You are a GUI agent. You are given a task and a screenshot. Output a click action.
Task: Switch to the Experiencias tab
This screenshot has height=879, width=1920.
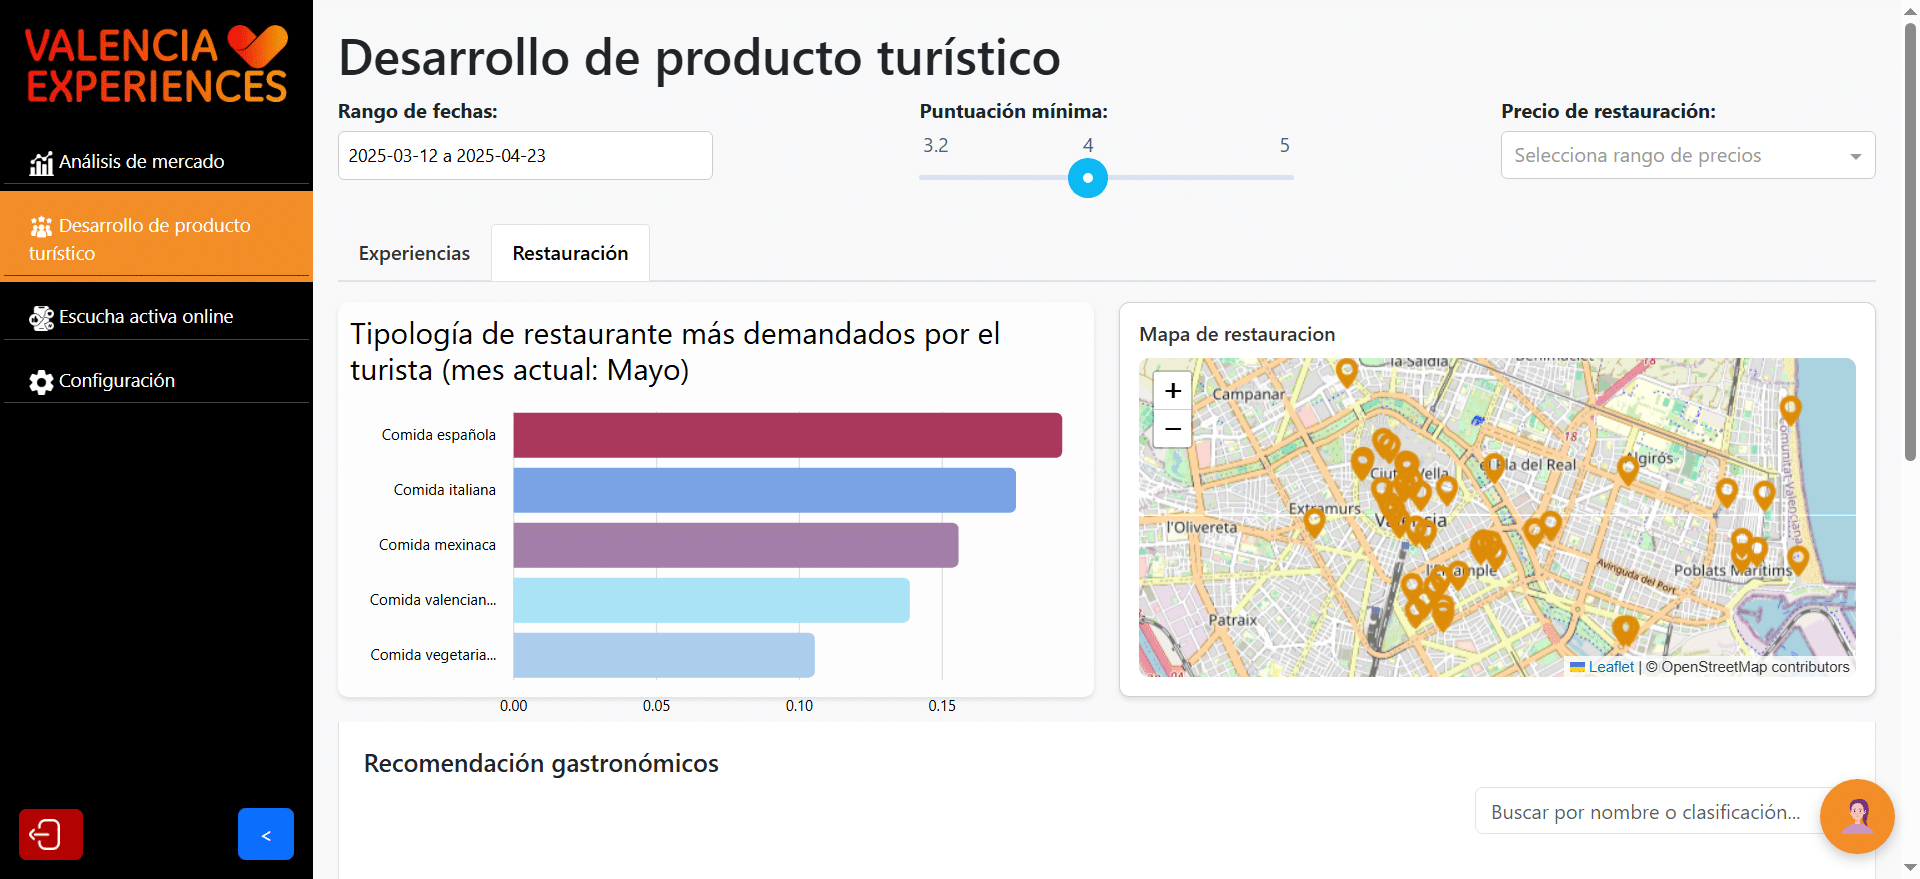pos(414,254)
